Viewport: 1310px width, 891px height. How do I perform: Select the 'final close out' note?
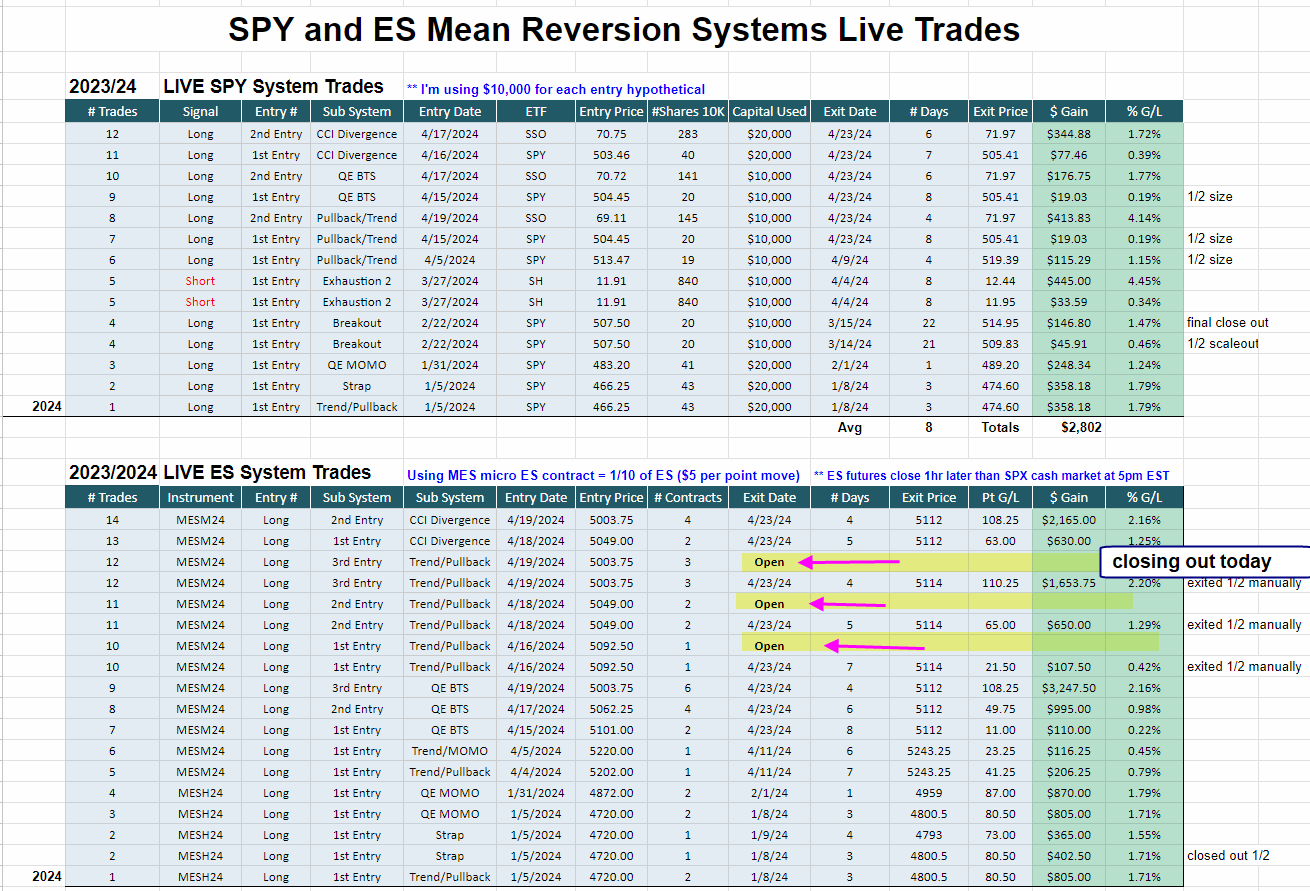(x=1228, y=323)
